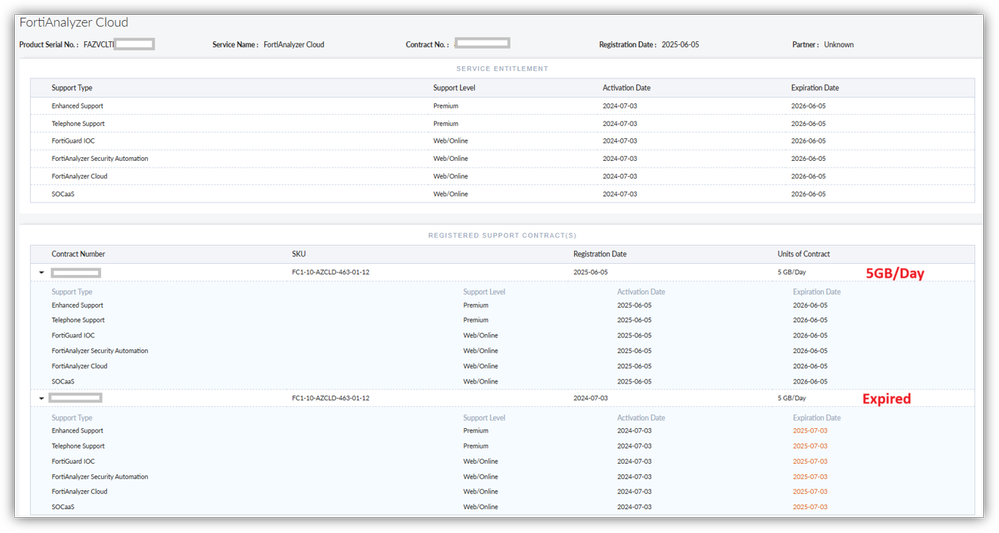Click Support Level subheader under the 2025-06-05 contract
This screenshot has height=533, width=999.
click(484, 292)
